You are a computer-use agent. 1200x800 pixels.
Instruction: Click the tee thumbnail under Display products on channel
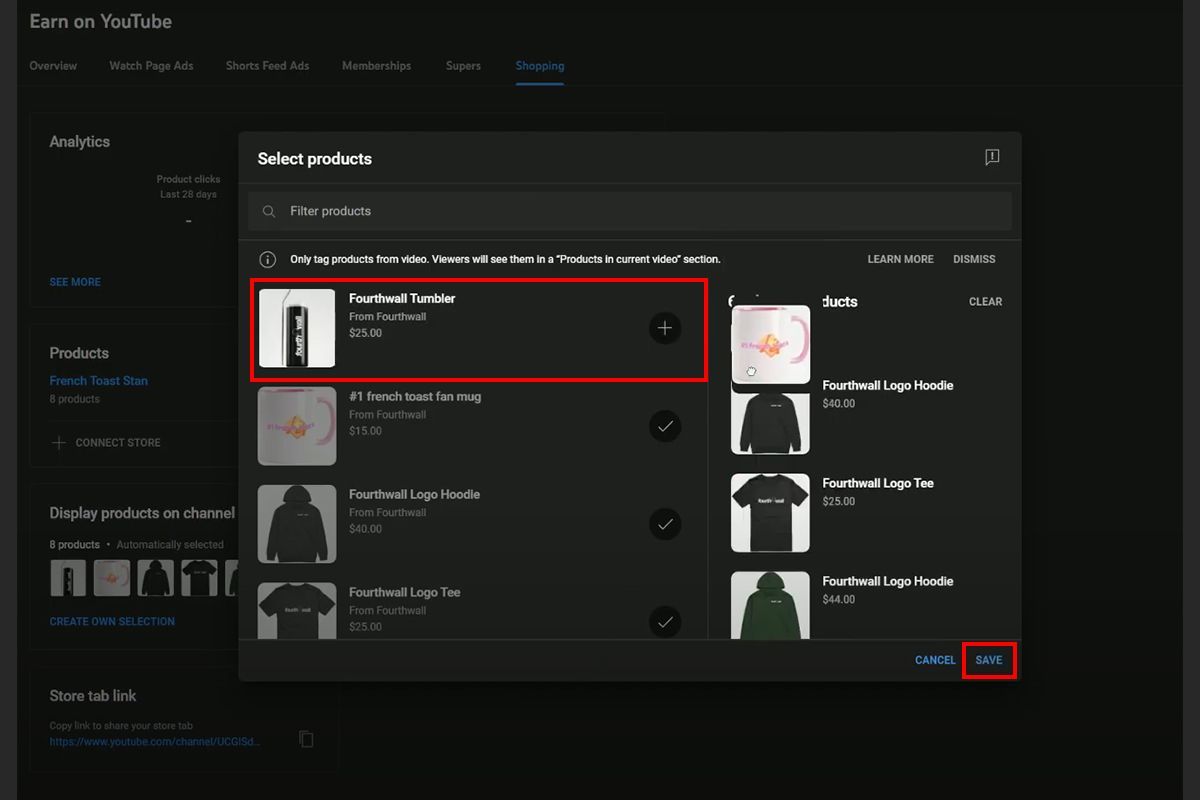point(200,578)
